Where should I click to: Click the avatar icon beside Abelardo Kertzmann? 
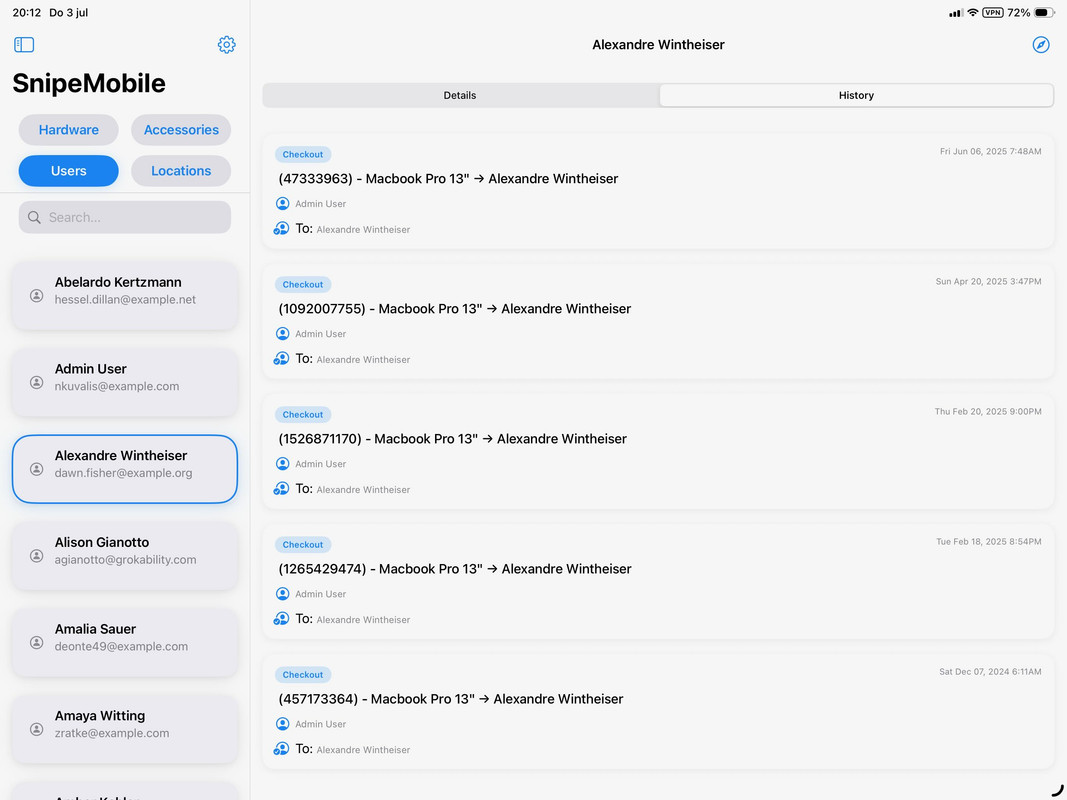pos(37,296)
